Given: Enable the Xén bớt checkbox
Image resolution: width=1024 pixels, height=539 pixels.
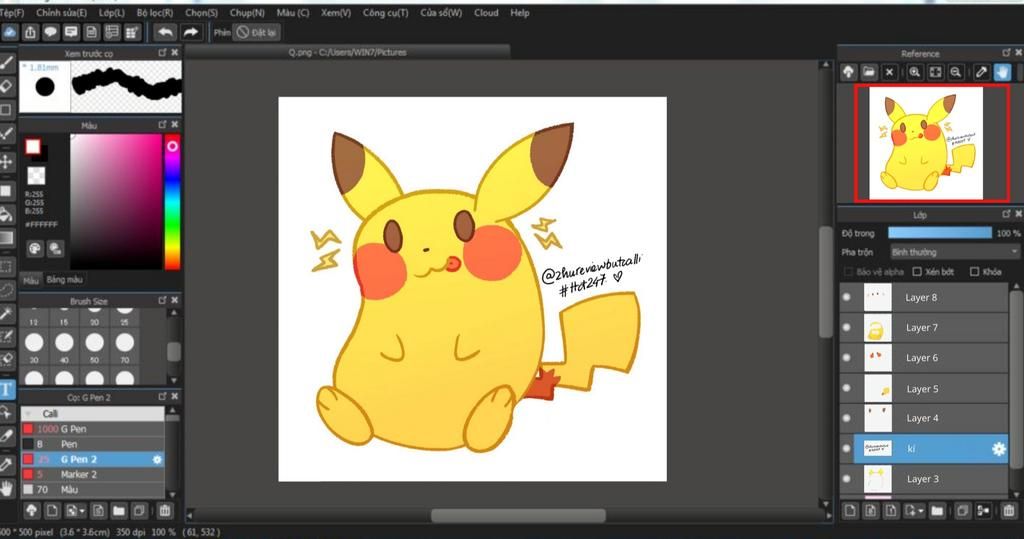Looking at the screenshot, I should click(917, 272).
